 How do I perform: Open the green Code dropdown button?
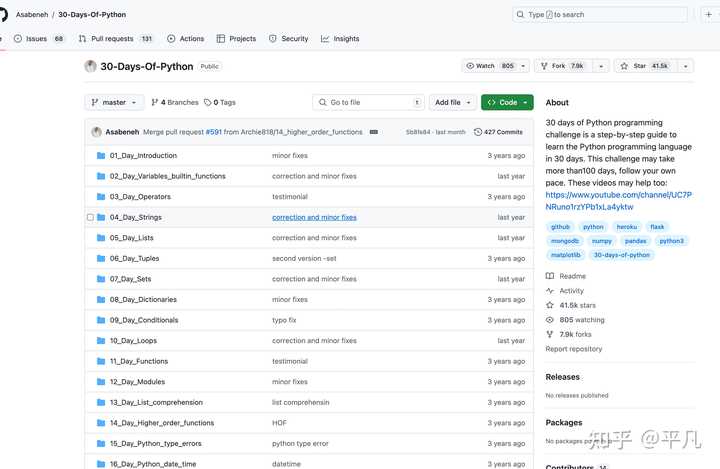[x=507, y=102]
